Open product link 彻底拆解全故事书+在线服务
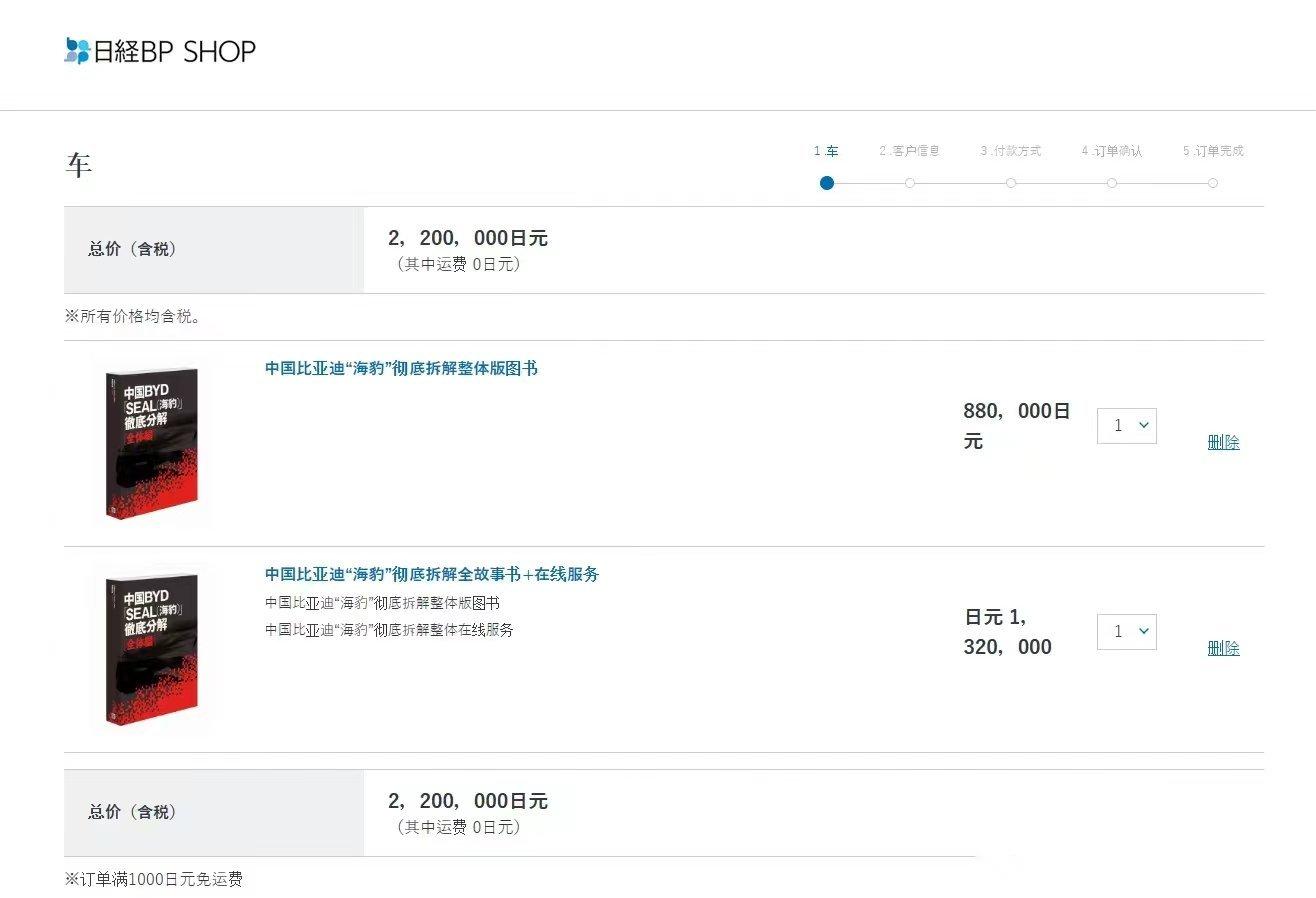 click(432, 574)
